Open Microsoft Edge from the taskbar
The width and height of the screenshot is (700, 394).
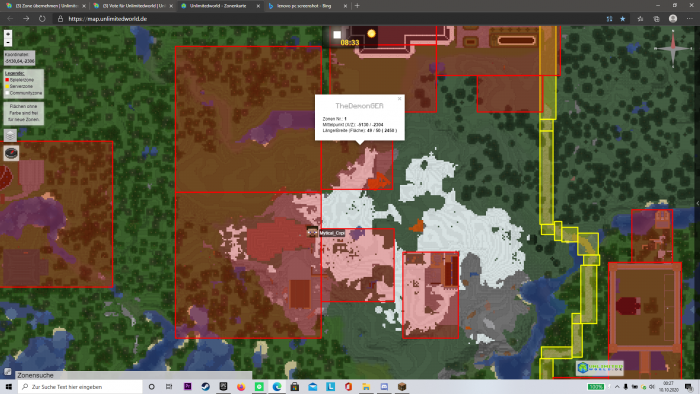click(277, 387)
